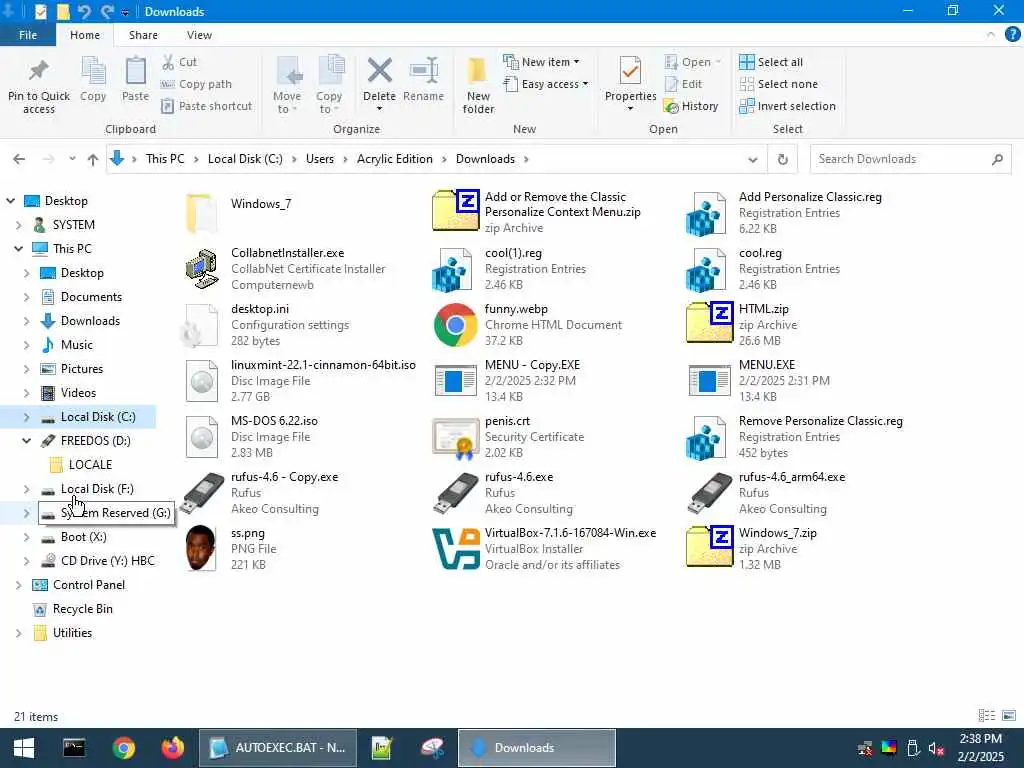This screenshot has width=1024, height=768.
Task: Collapse the ribbon with chevron
Action: click(x=991, y=35)
